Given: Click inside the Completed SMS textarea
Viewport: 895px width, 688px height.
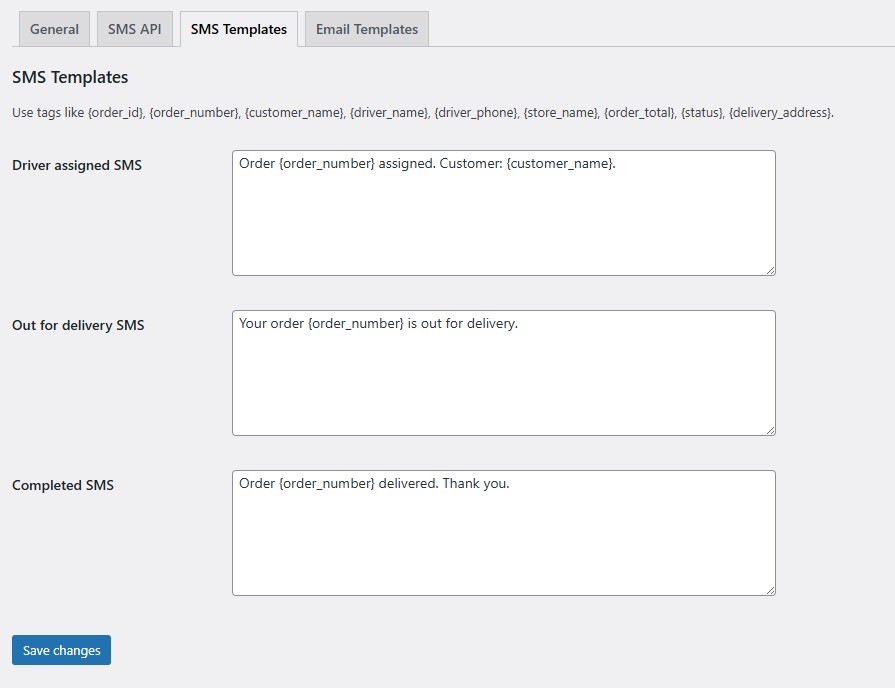Looking at the screenshot, I should [503, 532].
